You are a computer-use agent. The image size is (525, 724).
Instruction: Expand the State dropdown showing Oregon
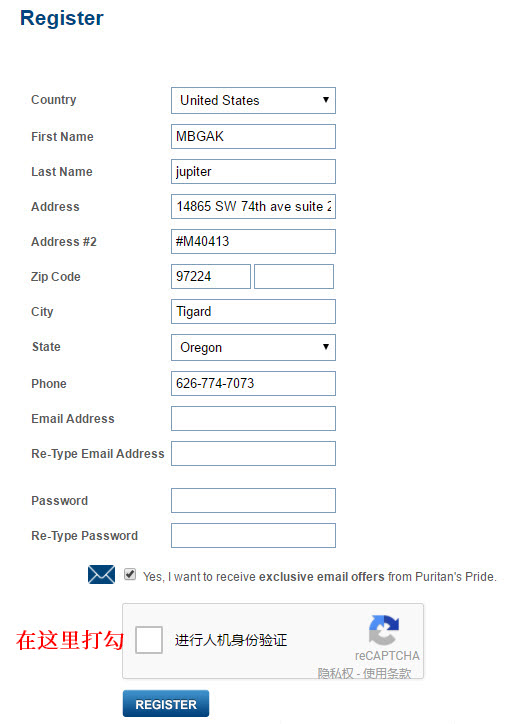253,347
